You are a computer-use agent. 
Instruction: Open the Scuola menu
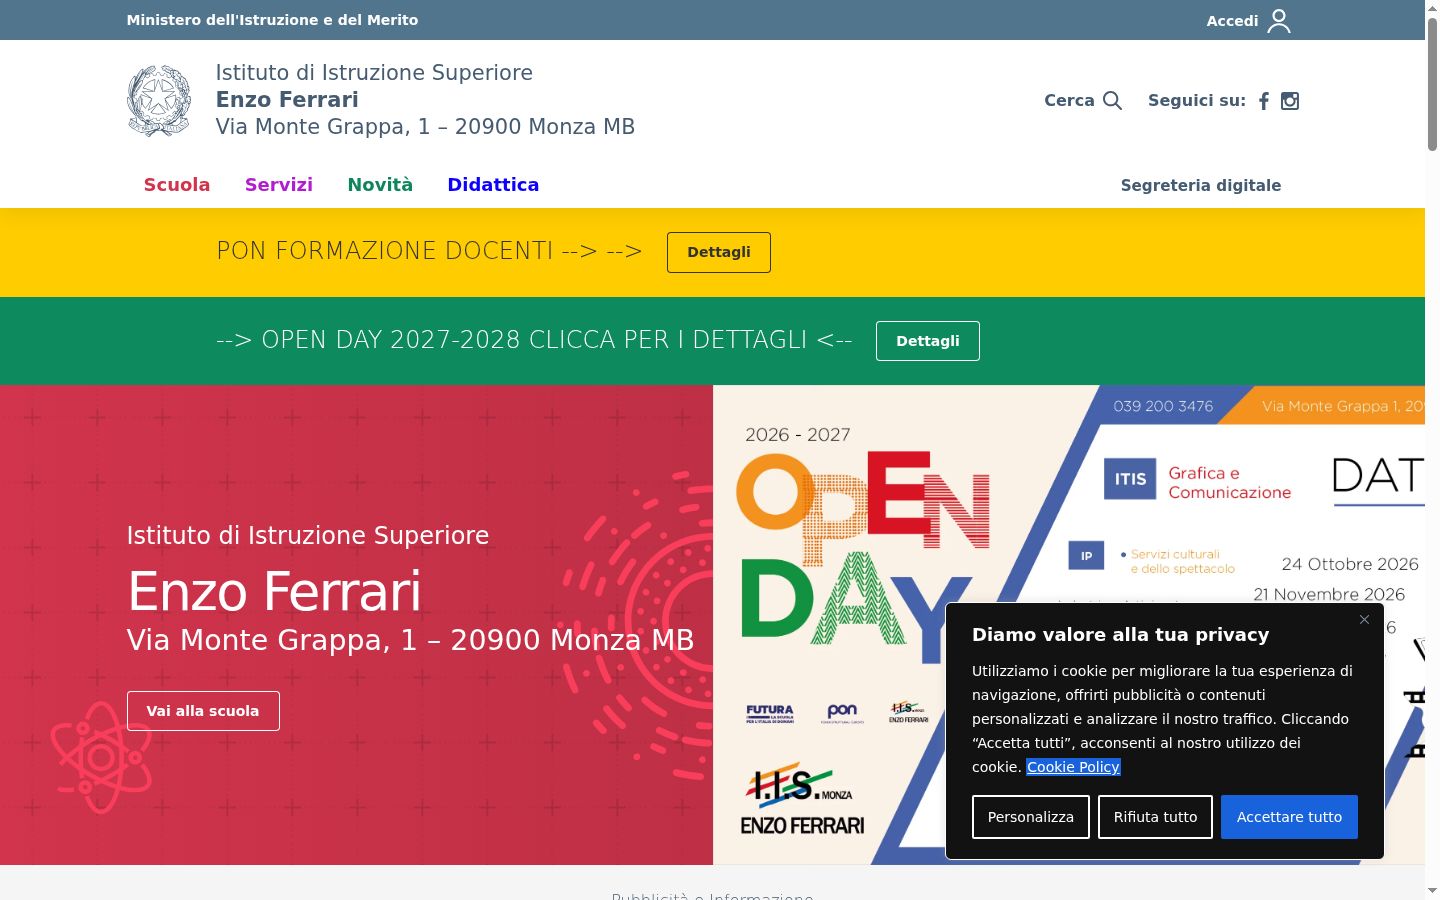click(x=177, y=185)
